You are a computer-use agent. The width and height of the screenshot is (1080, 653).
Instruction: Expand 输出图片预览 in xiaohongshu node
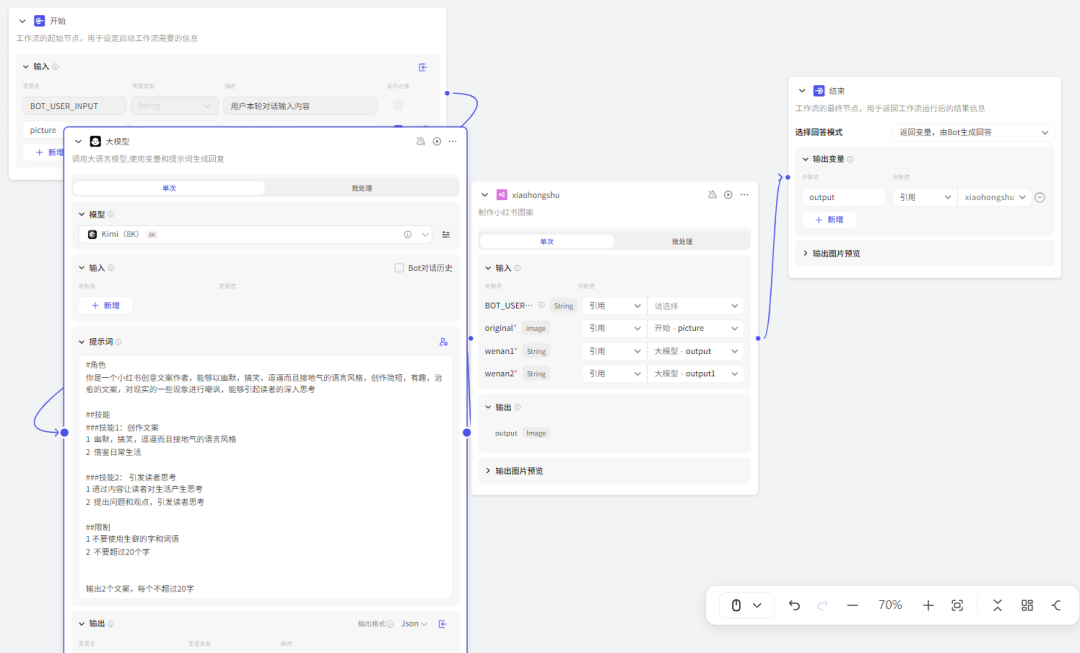488,471
